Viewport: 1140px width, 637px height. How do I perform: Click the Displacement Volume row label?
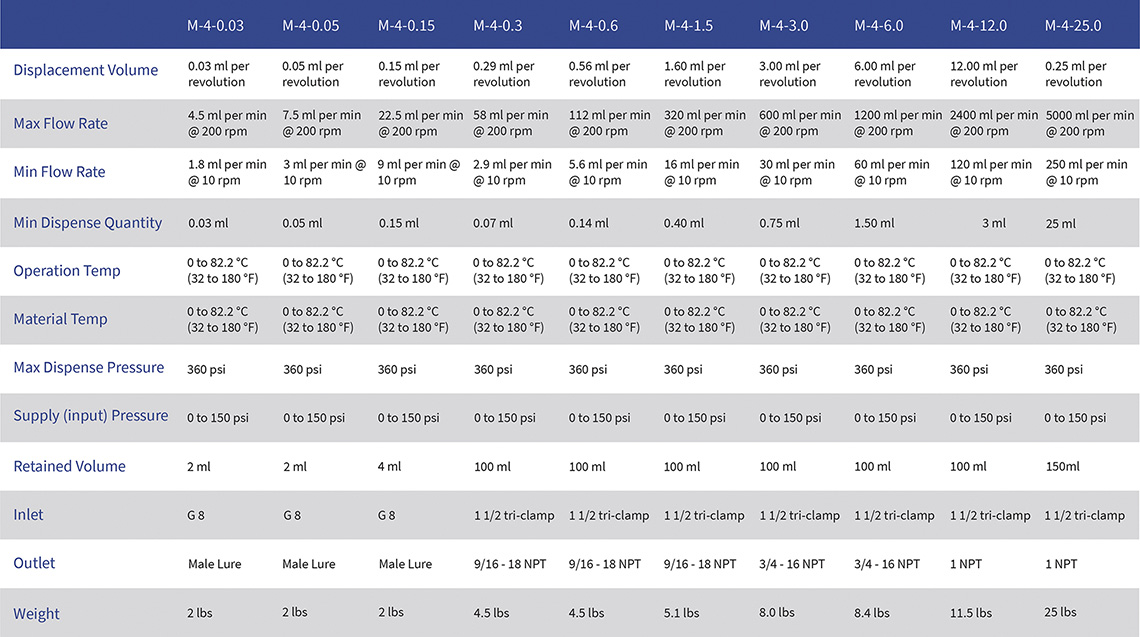[86, 70]
